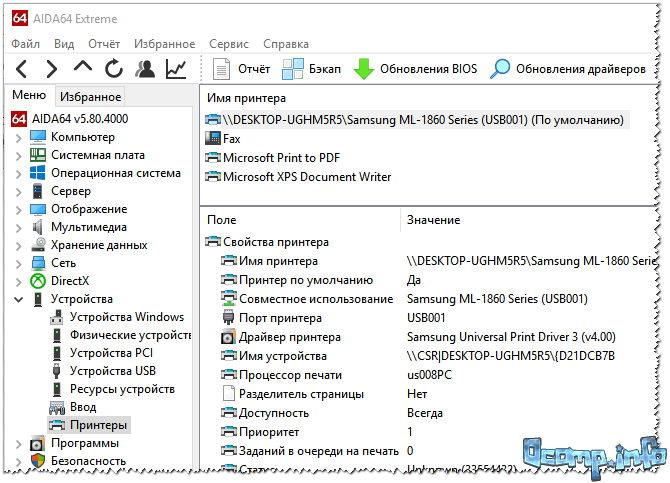The height and width of the screenshot is (483, 670).
Task: Click the Программы icon in tree
Action: [x=38, y=443]
